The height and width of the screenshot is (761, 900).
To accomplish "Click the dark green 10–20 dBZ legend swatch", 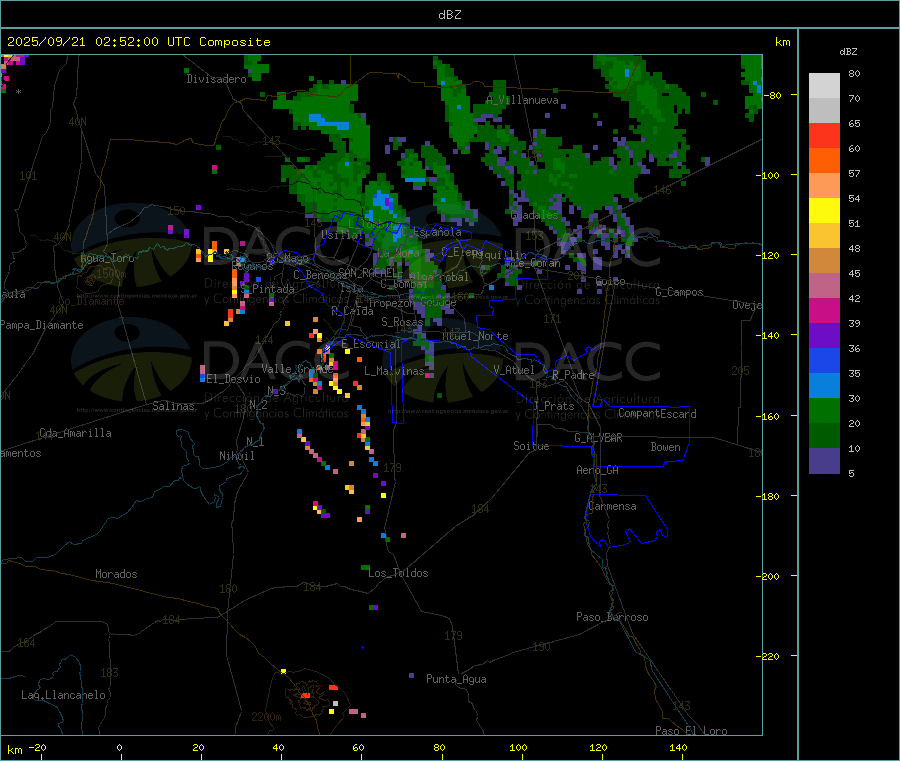I will (x=824, y=436).
